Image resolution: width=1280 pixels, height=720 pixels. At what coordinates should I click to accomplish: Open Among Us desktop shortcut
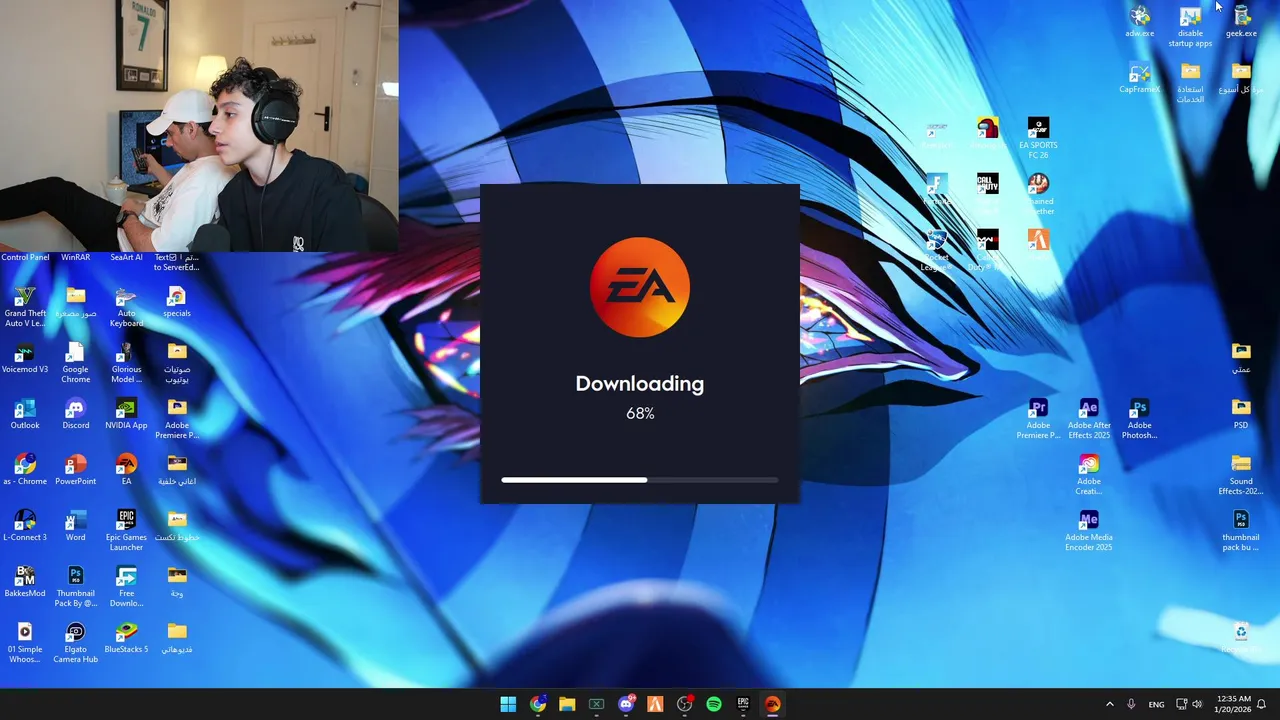(987, 133)
